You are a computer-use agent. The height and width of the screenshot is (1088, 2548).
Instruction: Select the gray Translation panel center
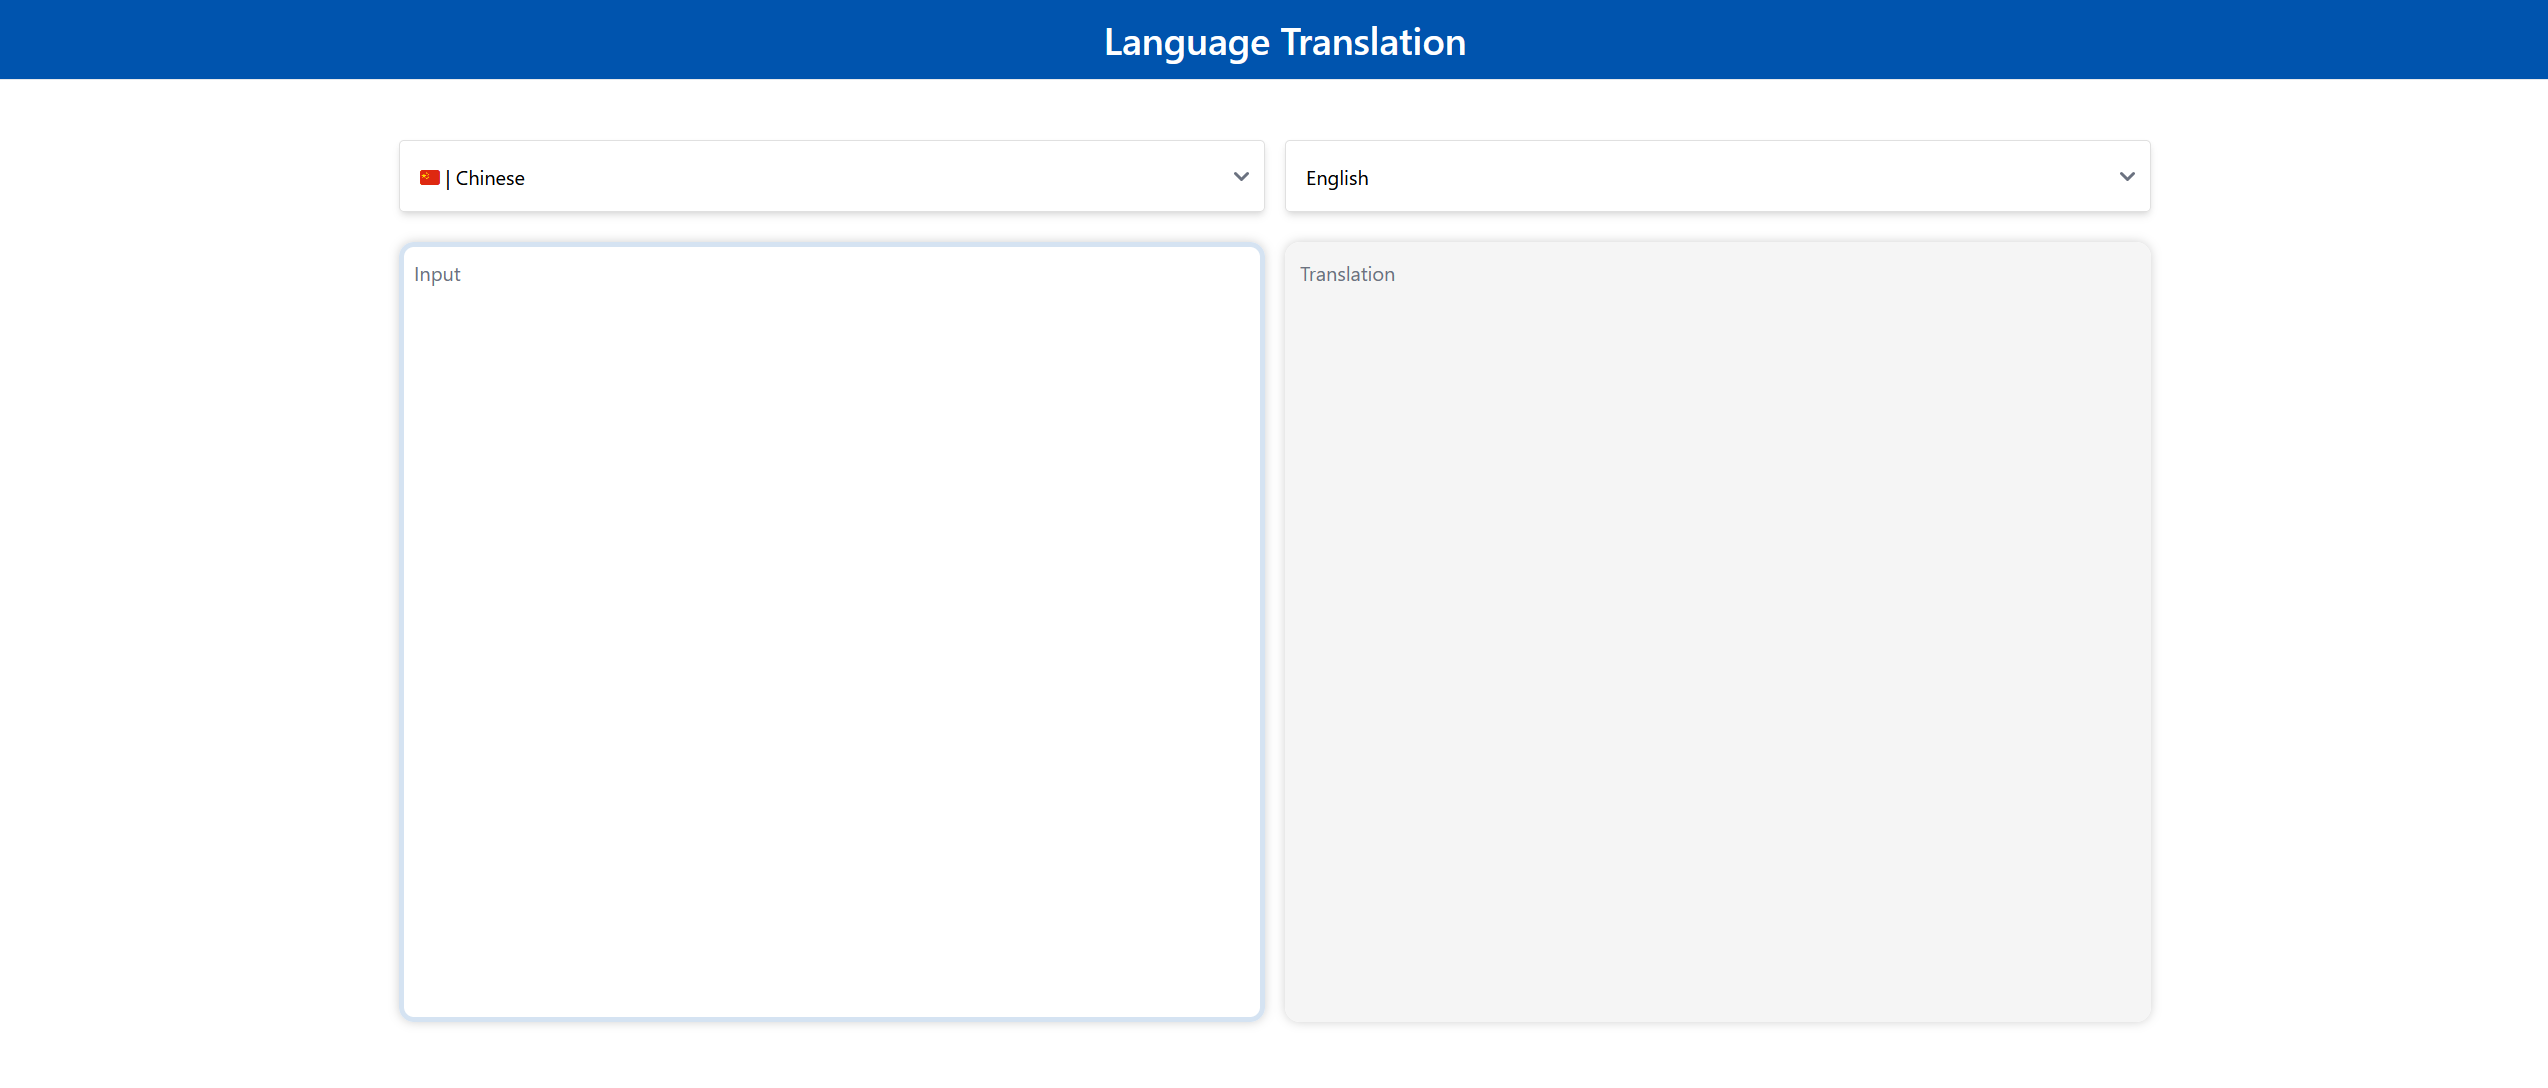point(1717,632)
